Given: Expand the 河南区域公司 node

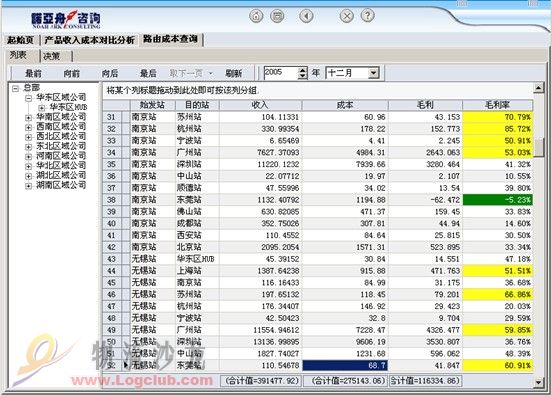Looking at the screenshot, I should 29,156.
